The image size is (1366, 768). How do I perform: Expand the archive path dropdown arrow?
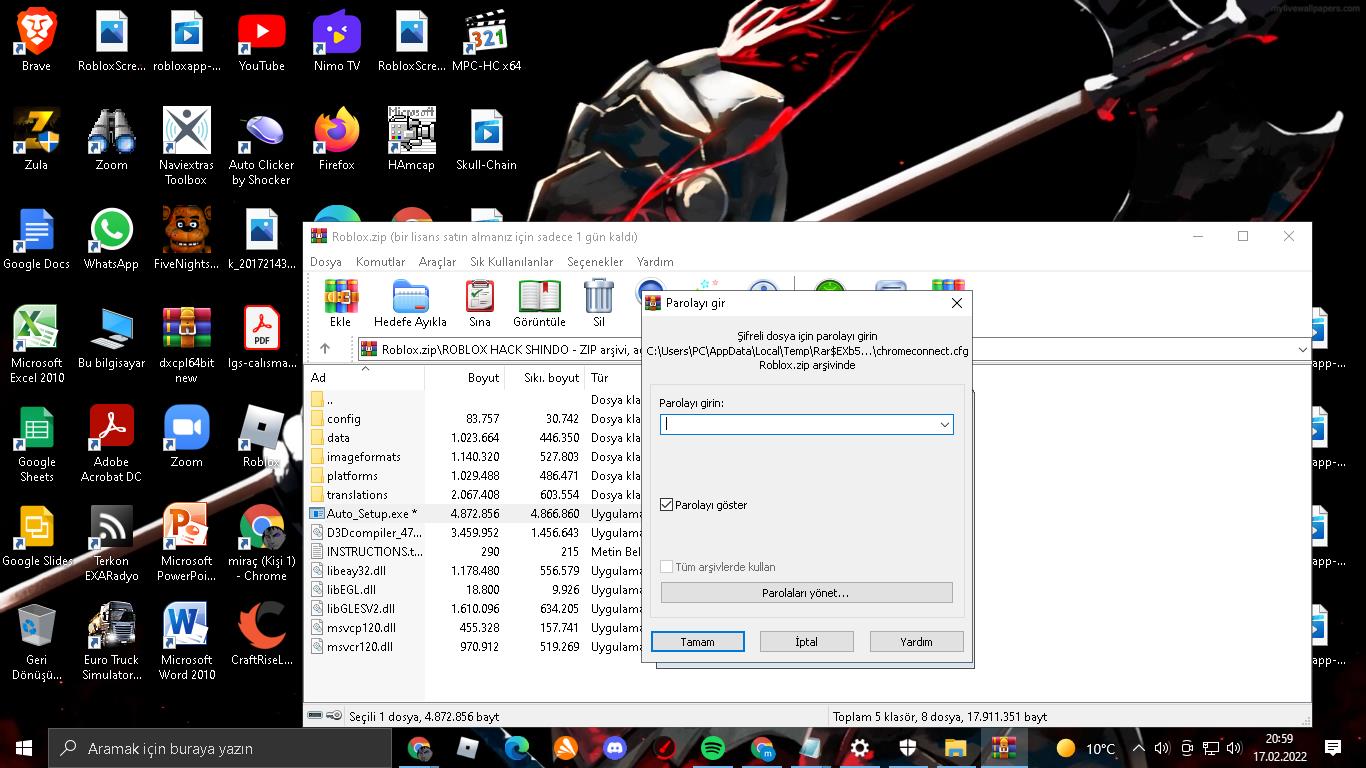[1302, 350]
